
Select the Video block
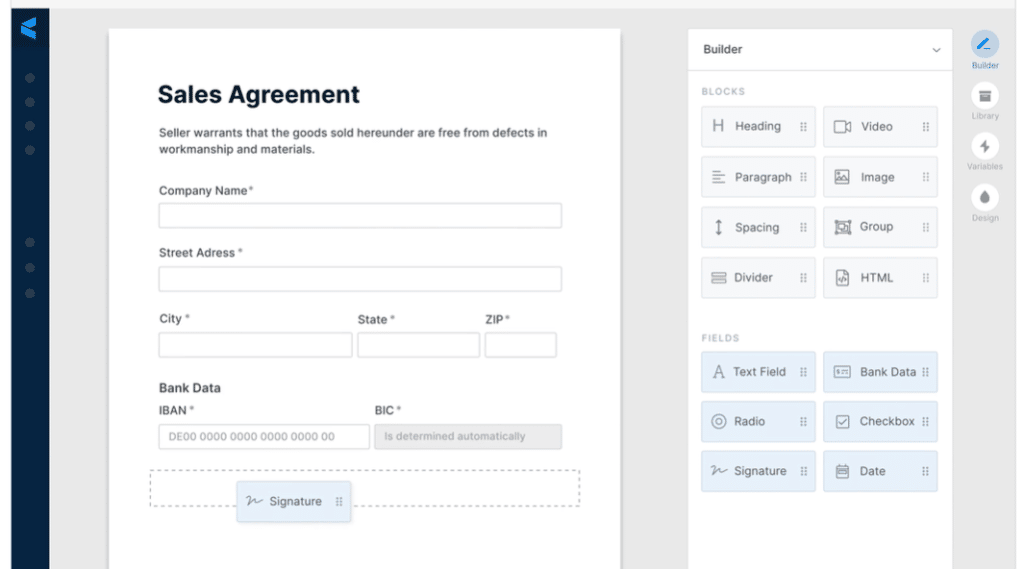pos(880,127)
